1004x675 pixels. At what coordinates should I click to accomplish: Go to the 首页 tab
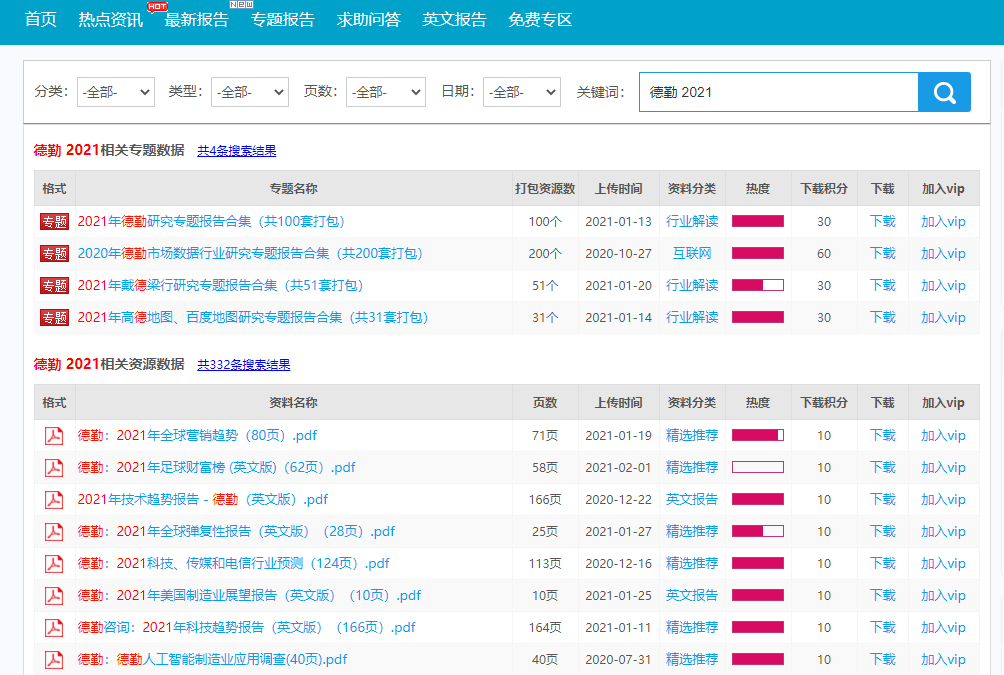pos(40,20)
